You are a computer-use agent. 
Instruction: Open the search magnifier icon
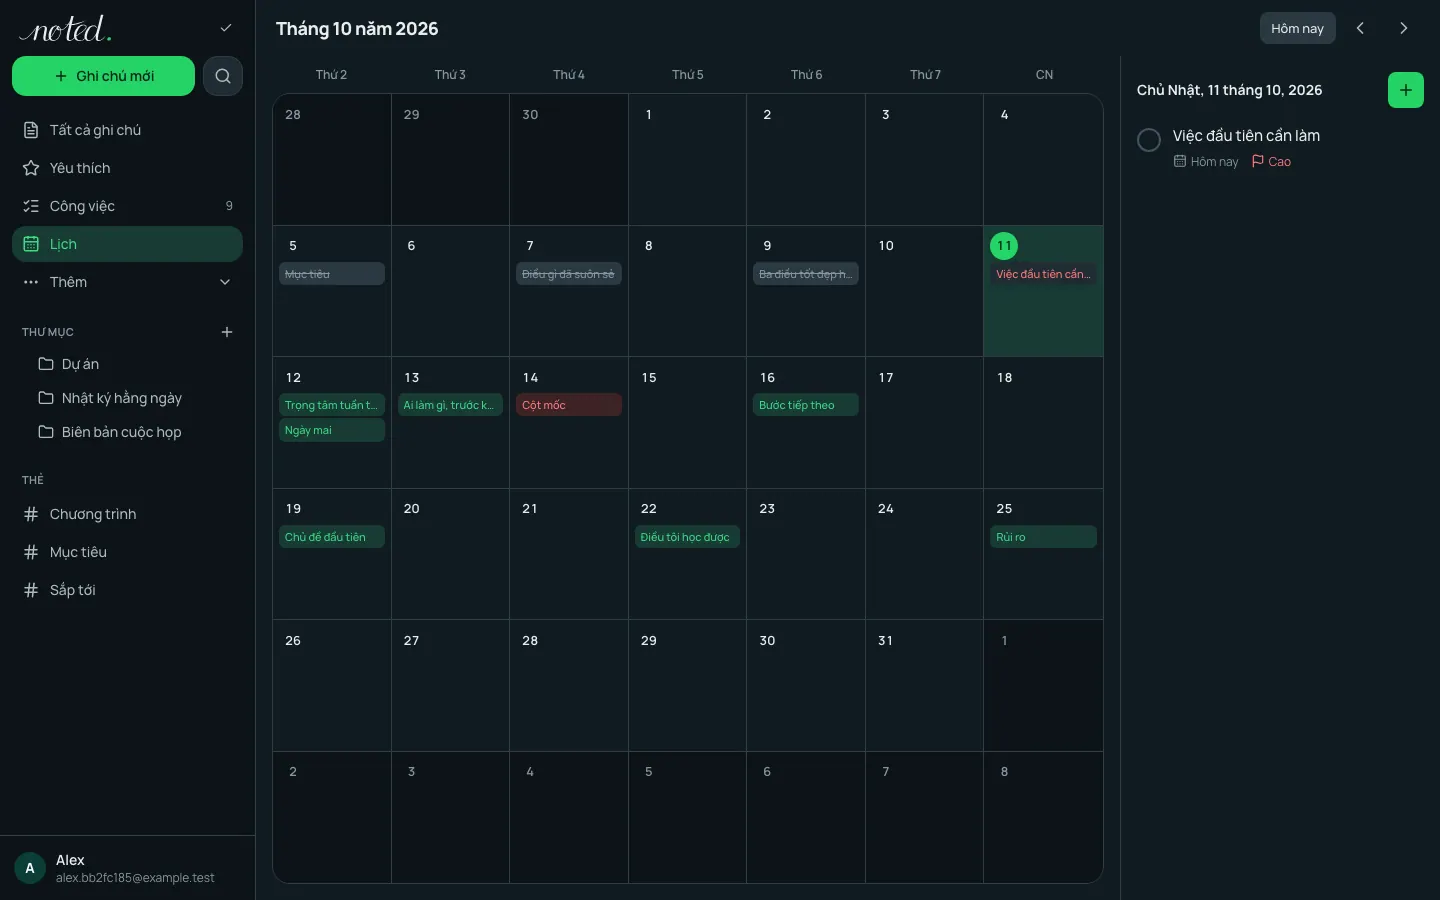tap(223, 76)
